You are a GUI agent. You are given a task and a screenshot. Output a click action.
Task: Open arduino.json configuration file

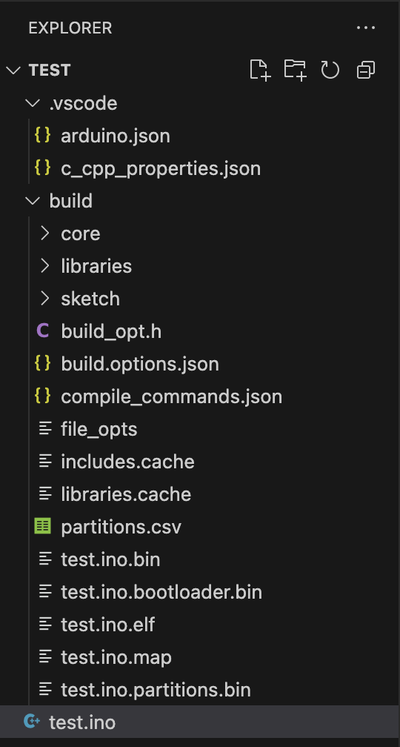point(200,136)
